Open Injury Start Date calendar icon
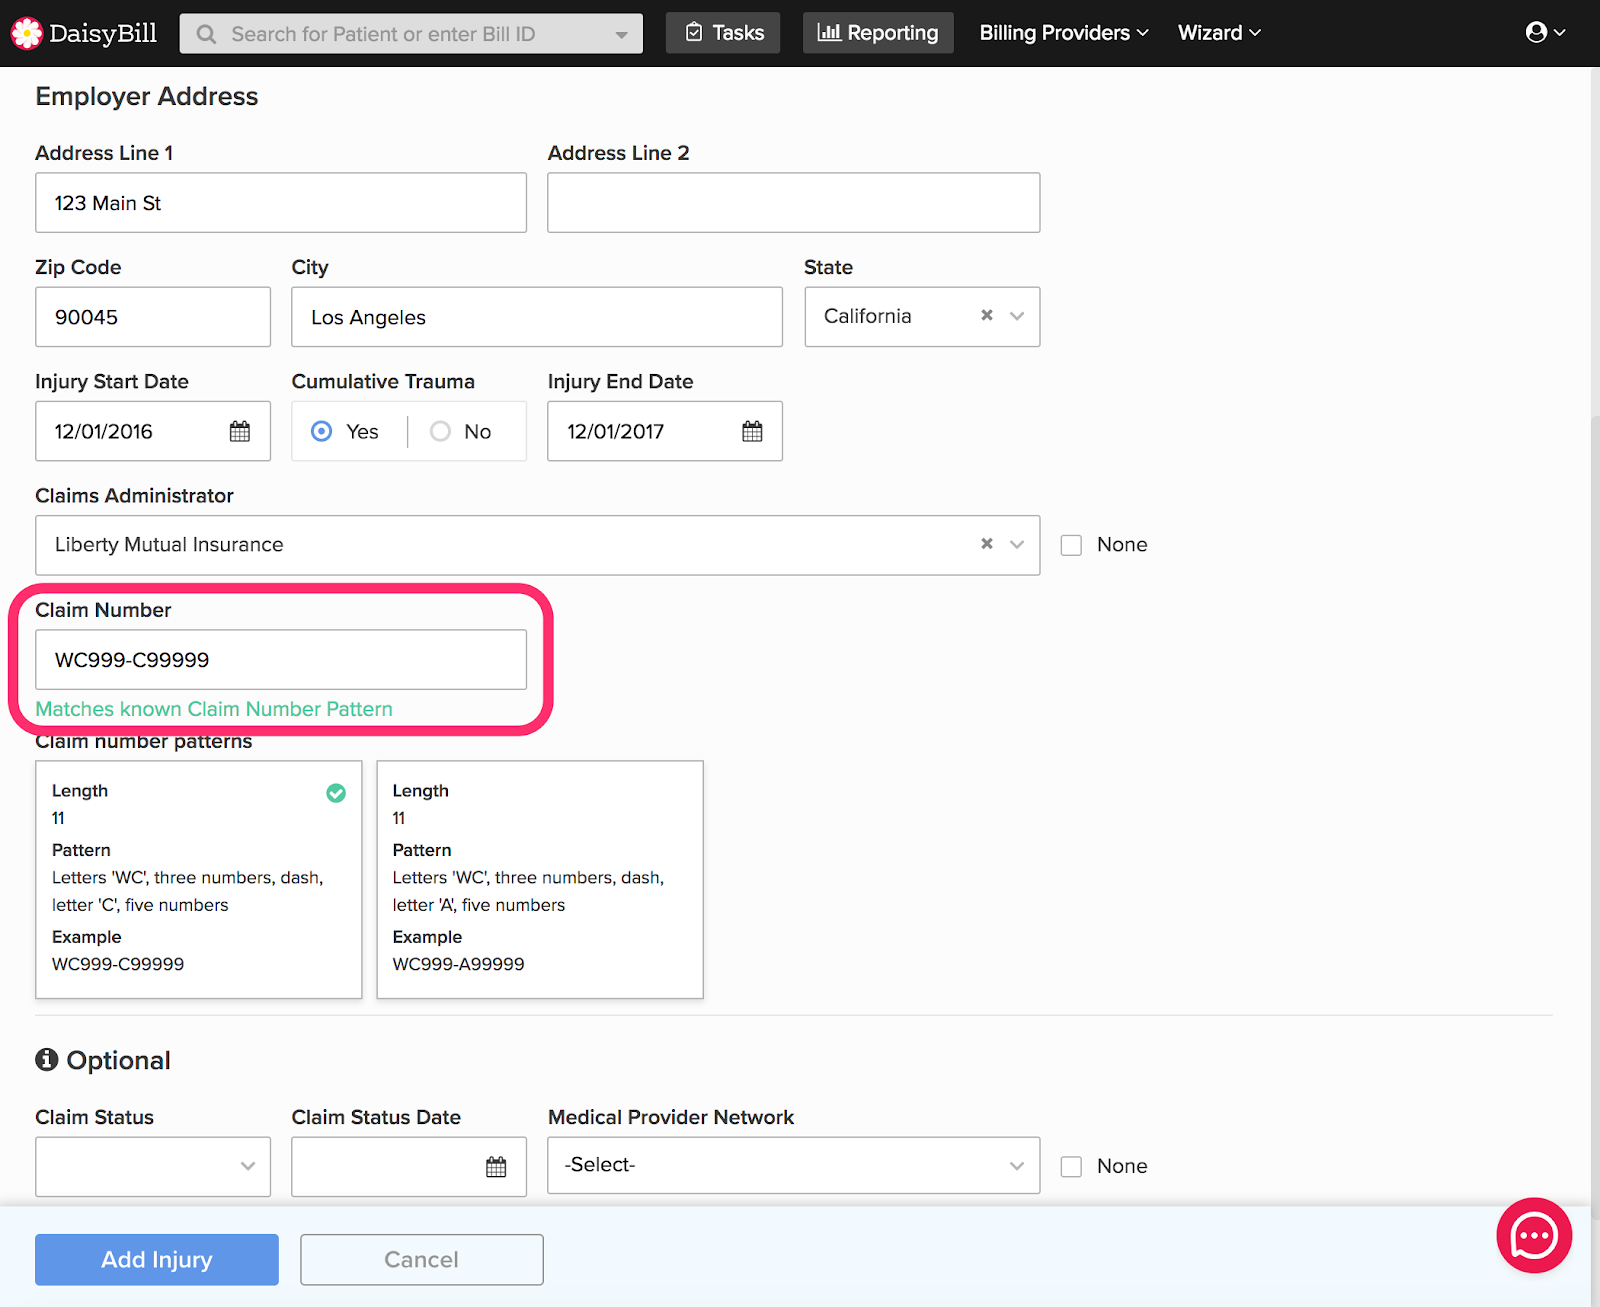The width and height of the screenshot is (1600, 1307). 240,431
